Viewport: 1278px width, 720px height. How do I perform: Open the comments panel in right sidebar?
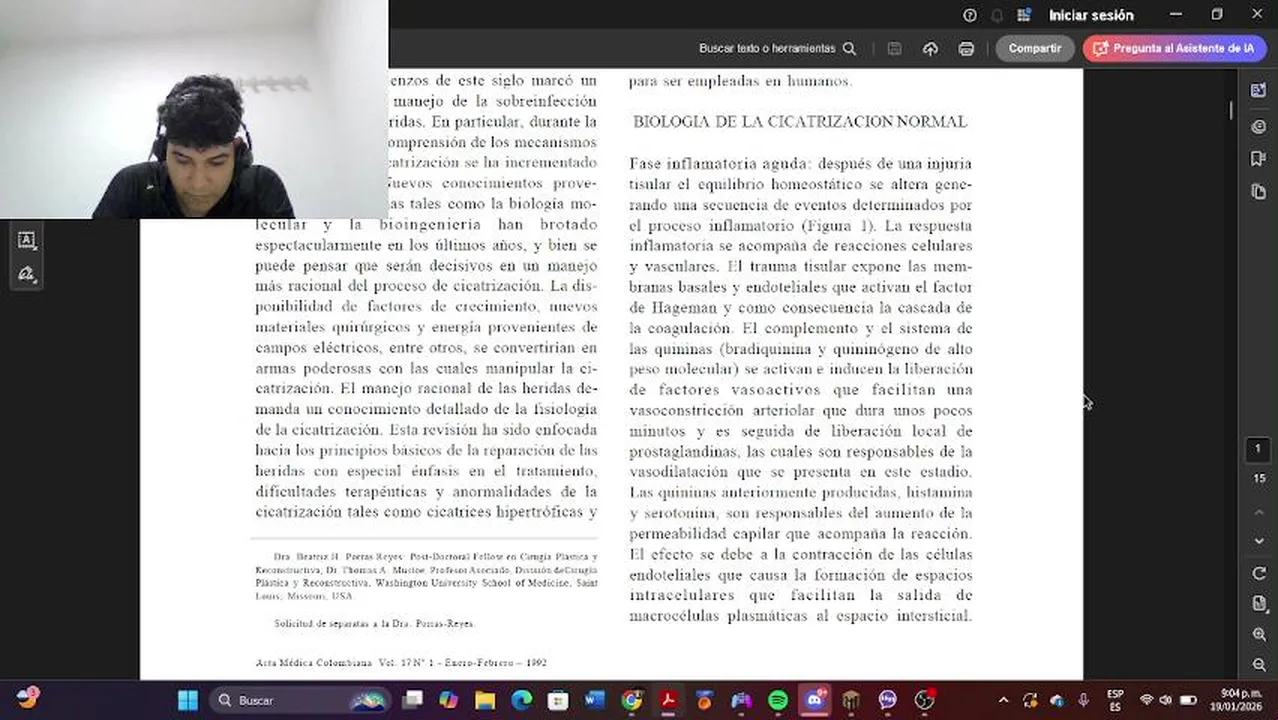tap(1258, 126)
